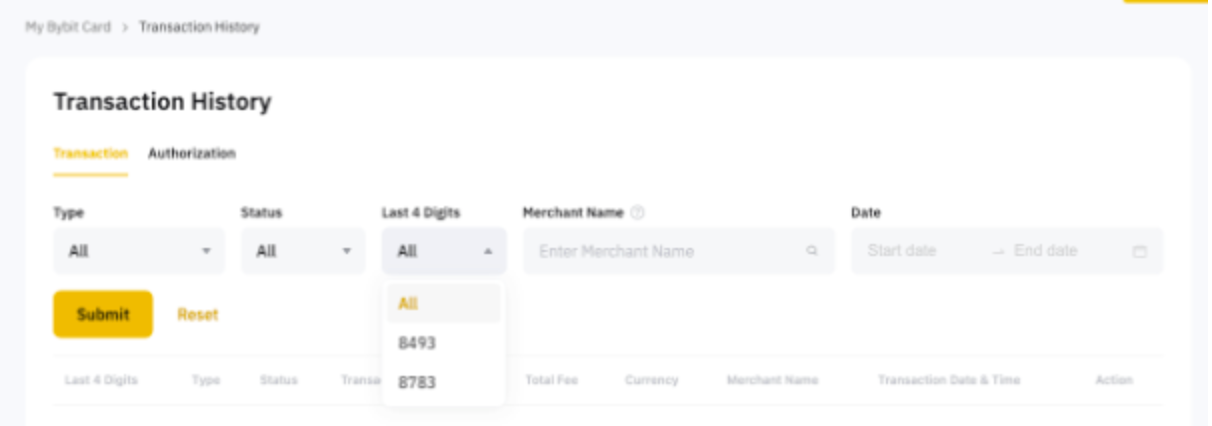Choose card ending in 8493
1212x426 pixels.
pyautogui.click(x=442, y=343)
